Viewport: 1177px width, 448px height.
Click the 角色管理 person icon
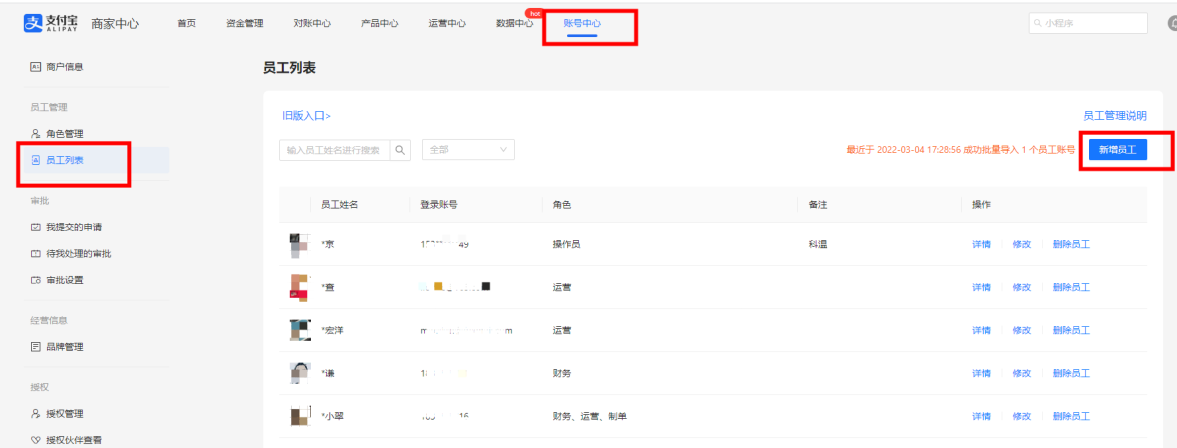point(35,134)
